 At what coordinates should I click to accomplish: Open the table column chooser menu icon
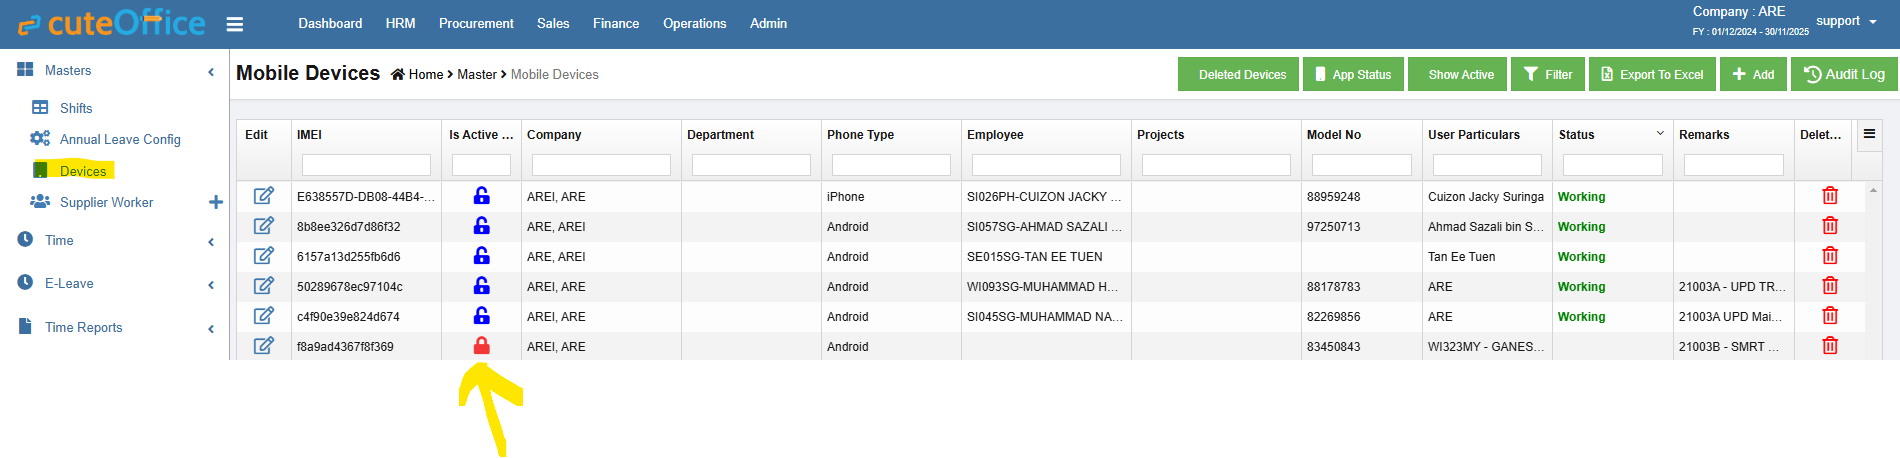tap(1868, 134)
